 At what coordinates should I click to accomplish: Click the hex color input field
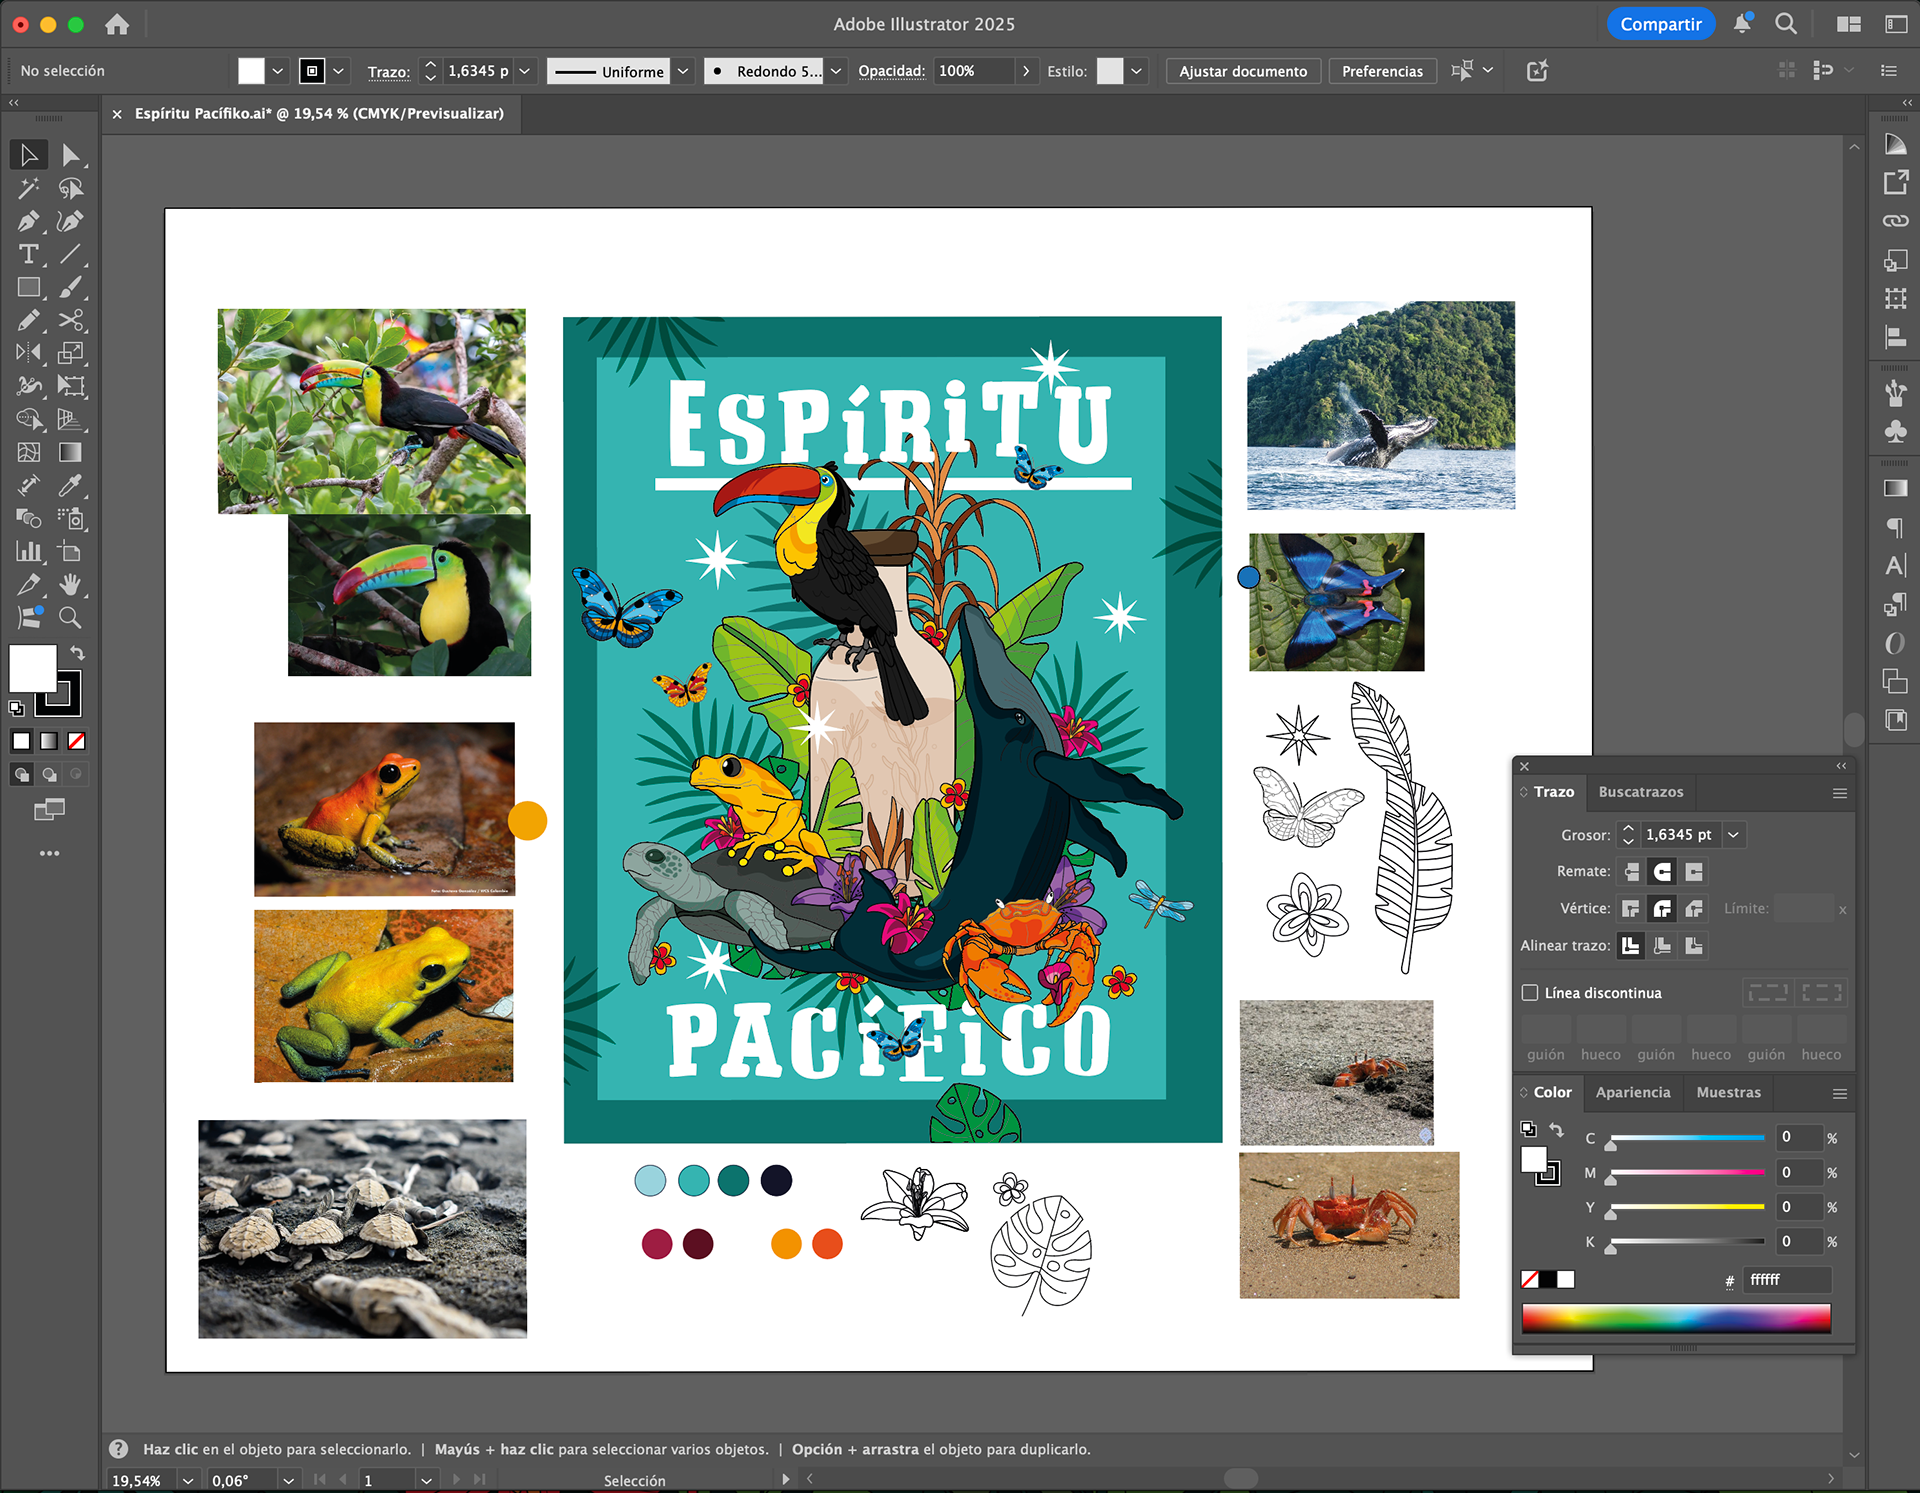(x=1786, y=1280)
